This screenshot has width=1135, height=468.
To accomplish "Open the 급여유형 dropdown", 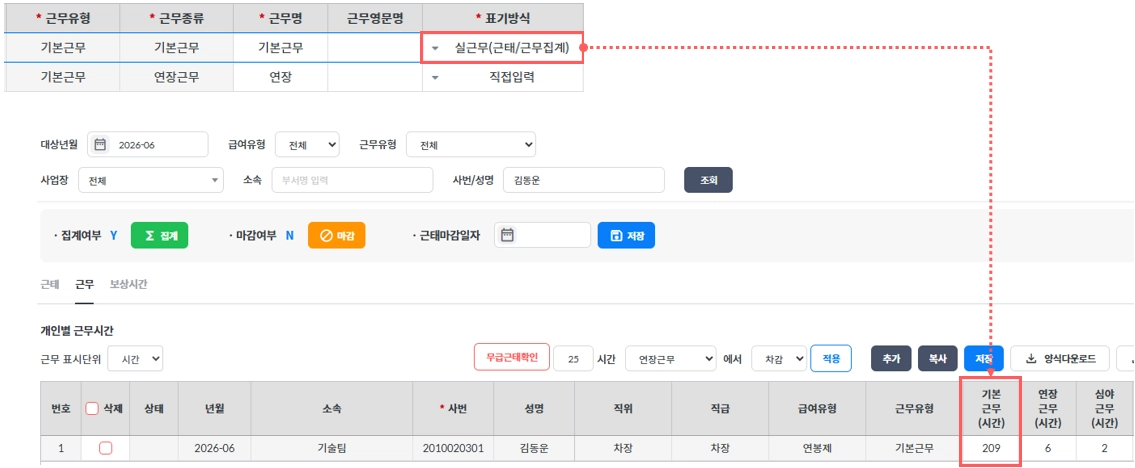I will (x=307, y=145).
